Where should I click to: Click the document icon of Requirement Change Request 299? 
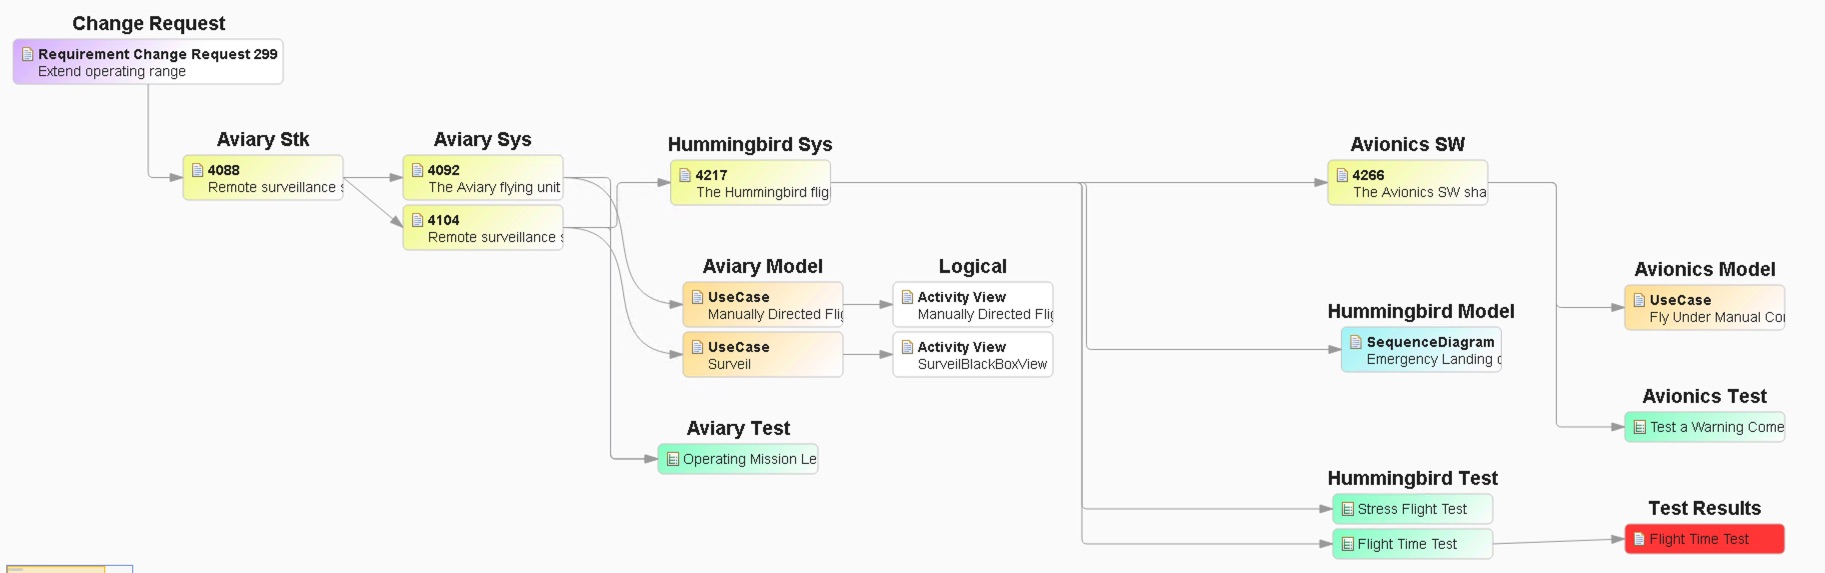click(28, 54)
